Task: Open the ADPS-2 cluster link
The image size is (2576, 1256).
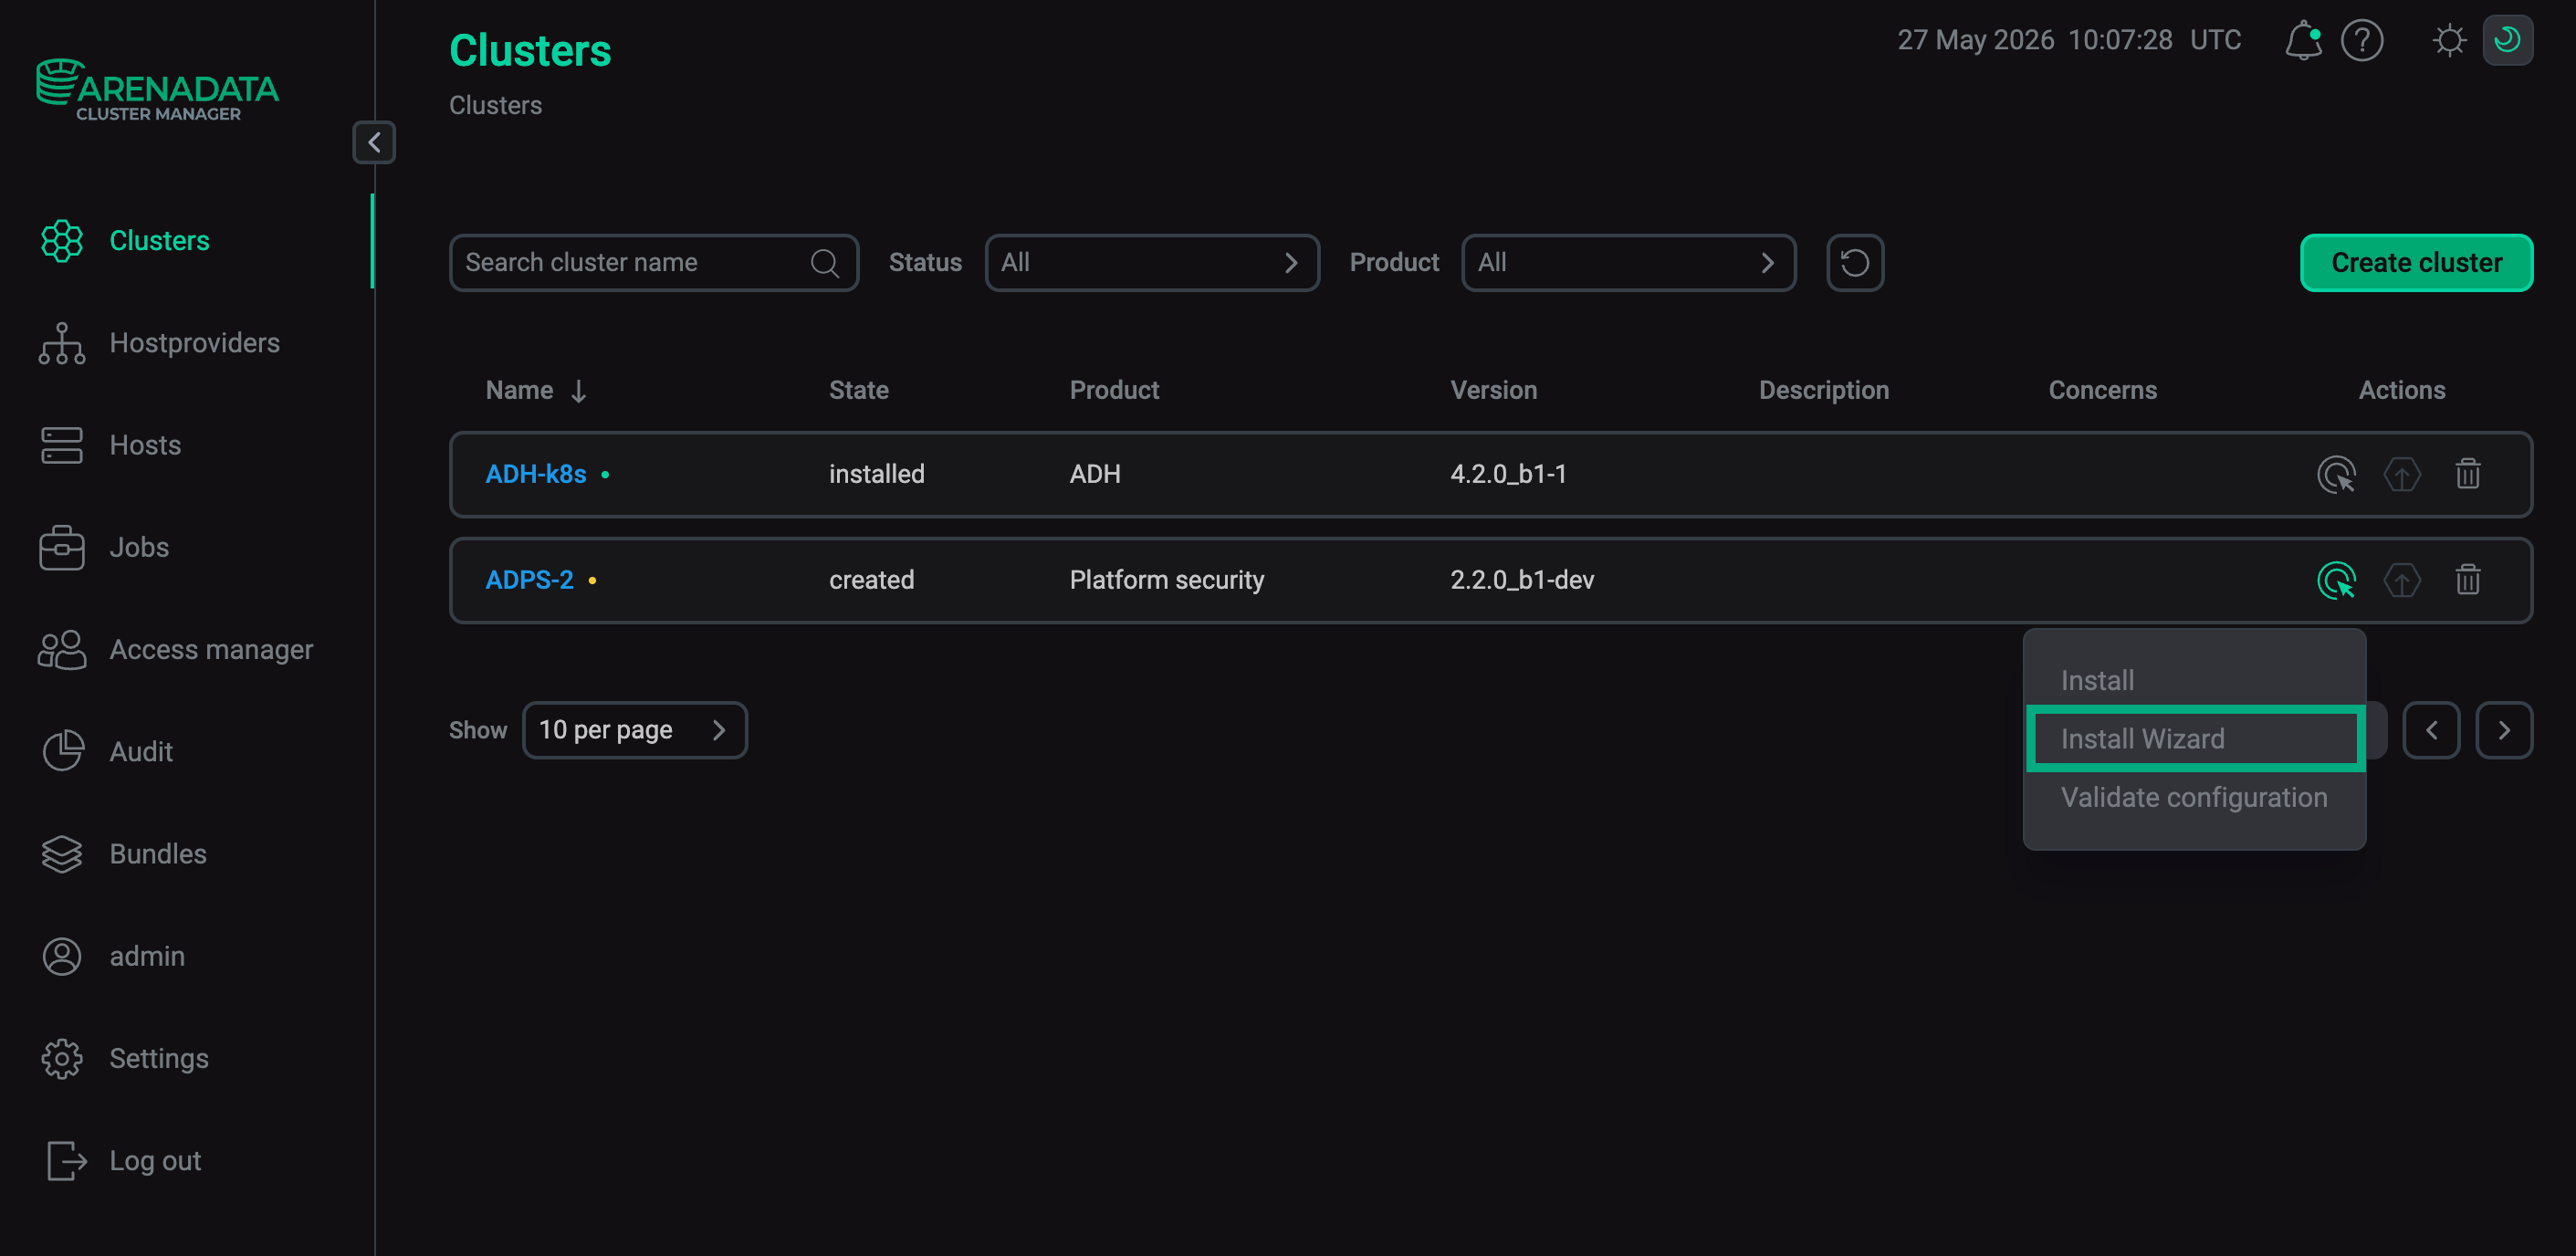Action: tap(529, 580)
